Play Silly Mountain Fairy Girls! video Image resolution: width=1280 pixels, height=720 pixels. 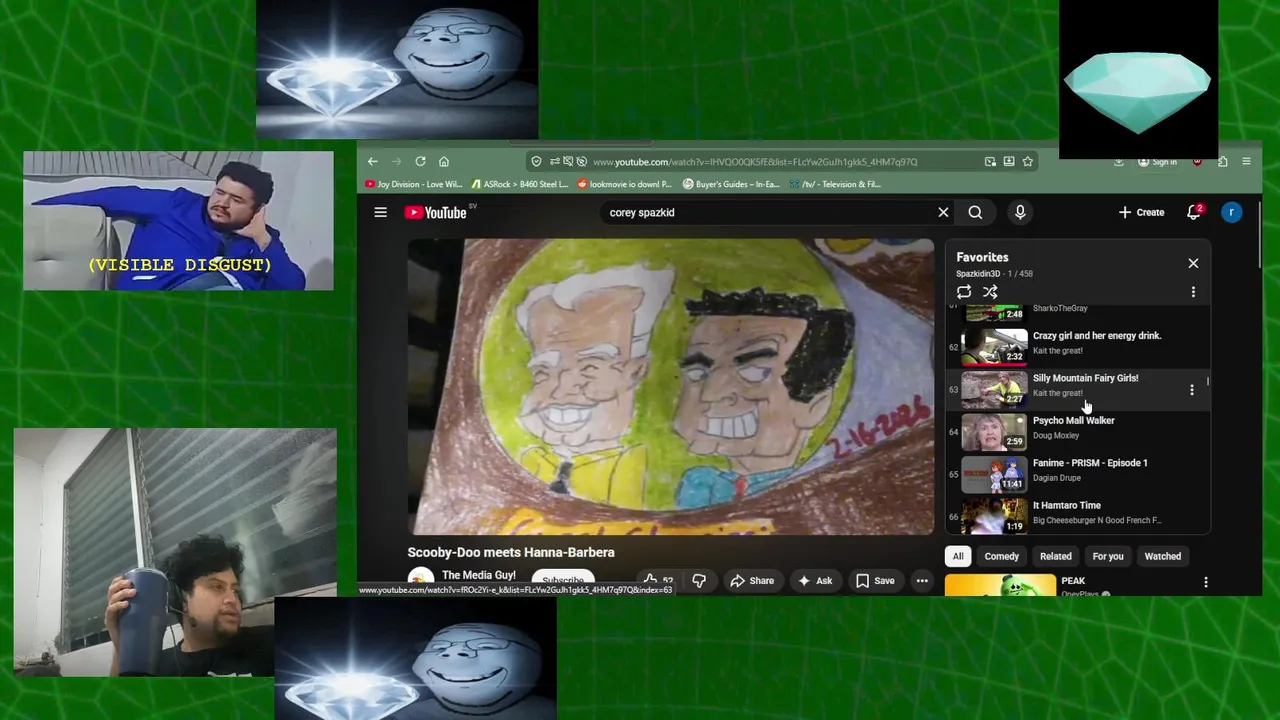[1085, 378]
